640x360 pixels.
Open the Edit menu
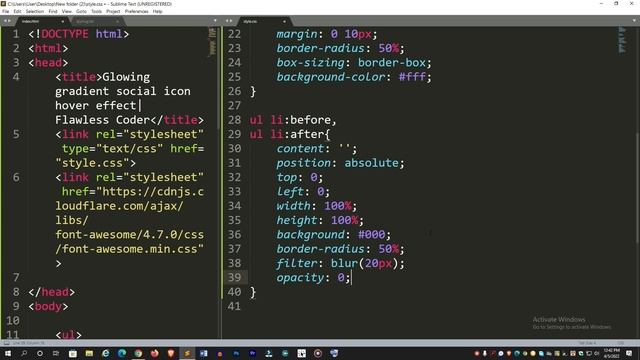tap(17, 11)
